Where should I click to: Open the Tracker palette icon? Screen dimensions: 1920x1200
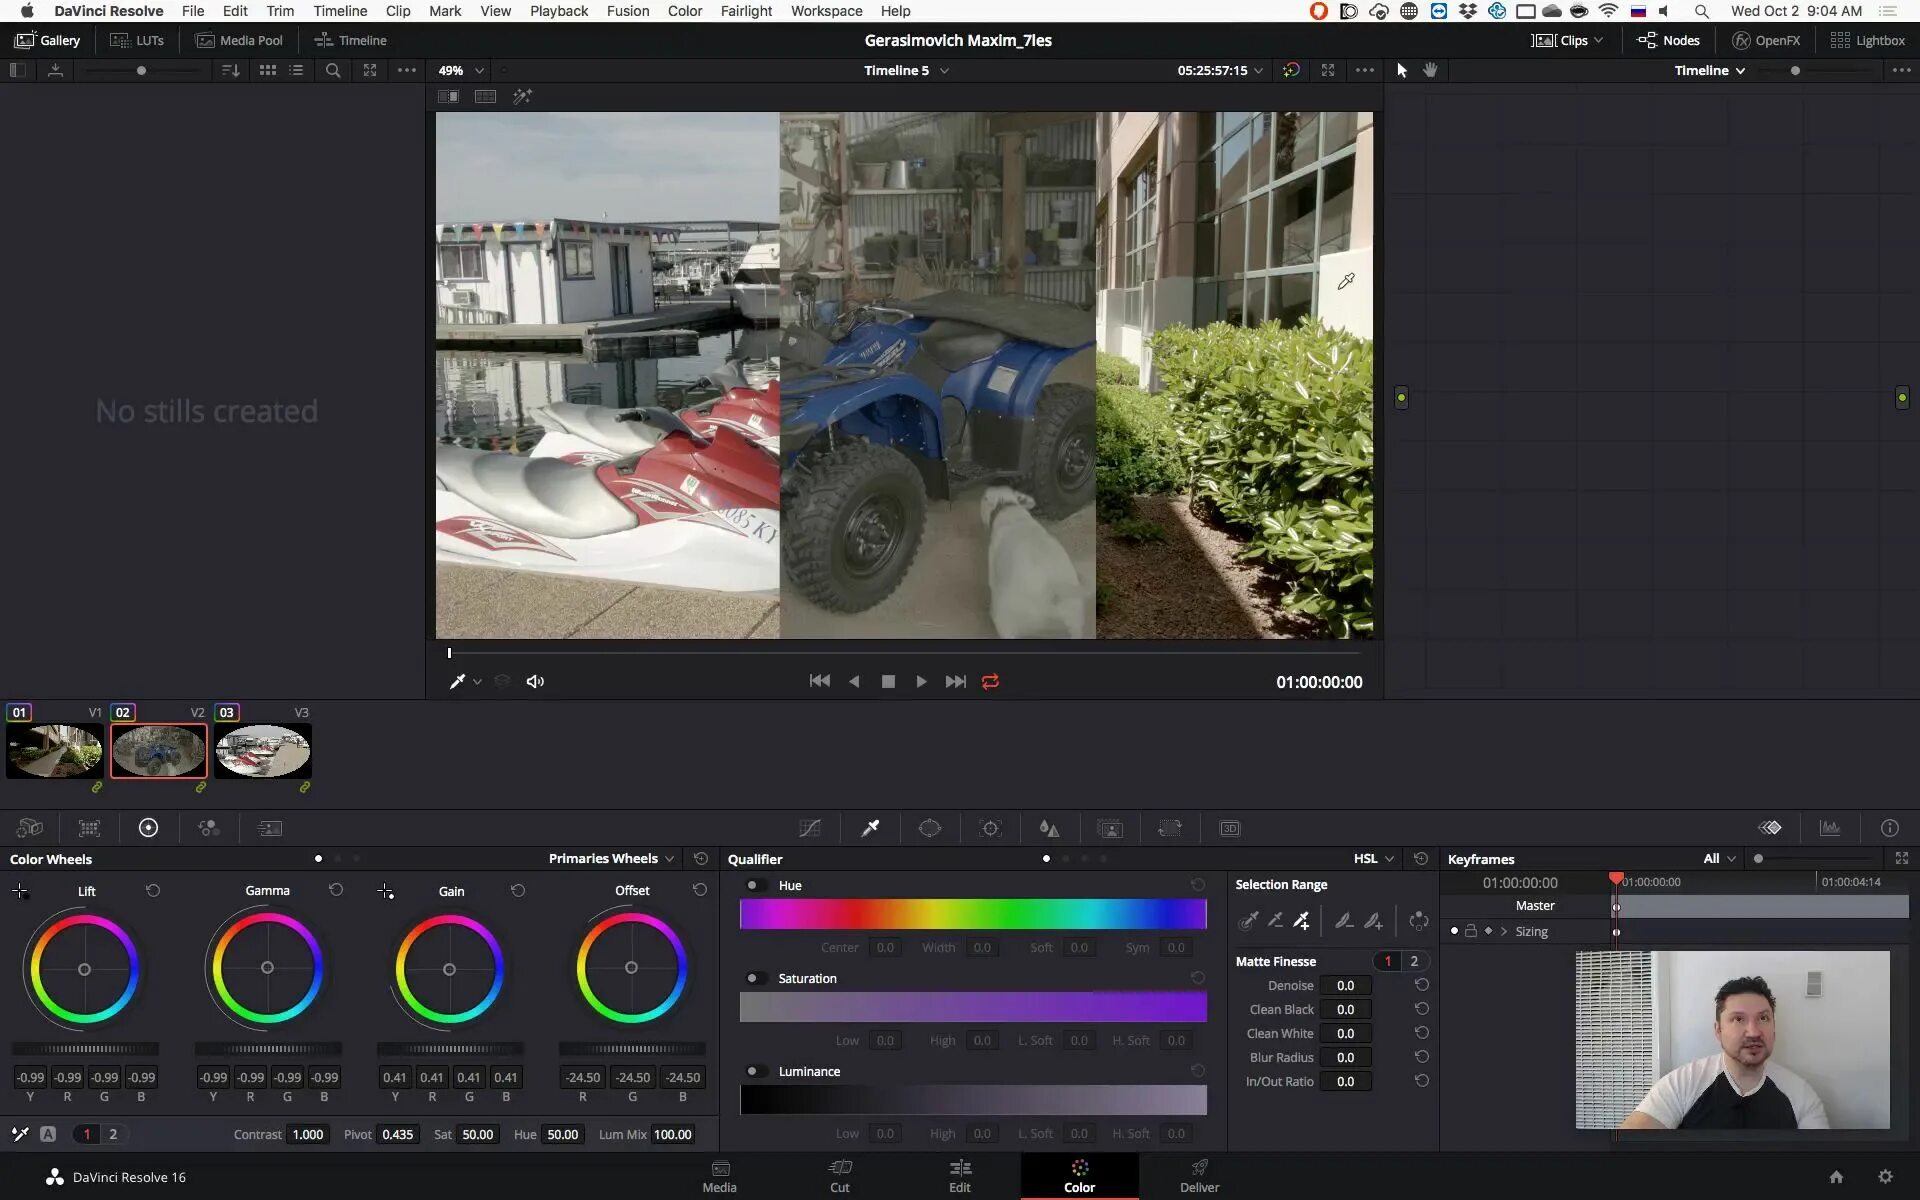(x=990, y=828)
